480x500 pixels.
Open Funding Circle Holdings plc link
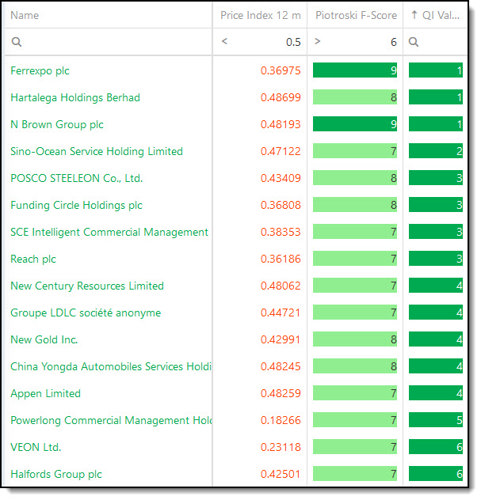[76, 205]
